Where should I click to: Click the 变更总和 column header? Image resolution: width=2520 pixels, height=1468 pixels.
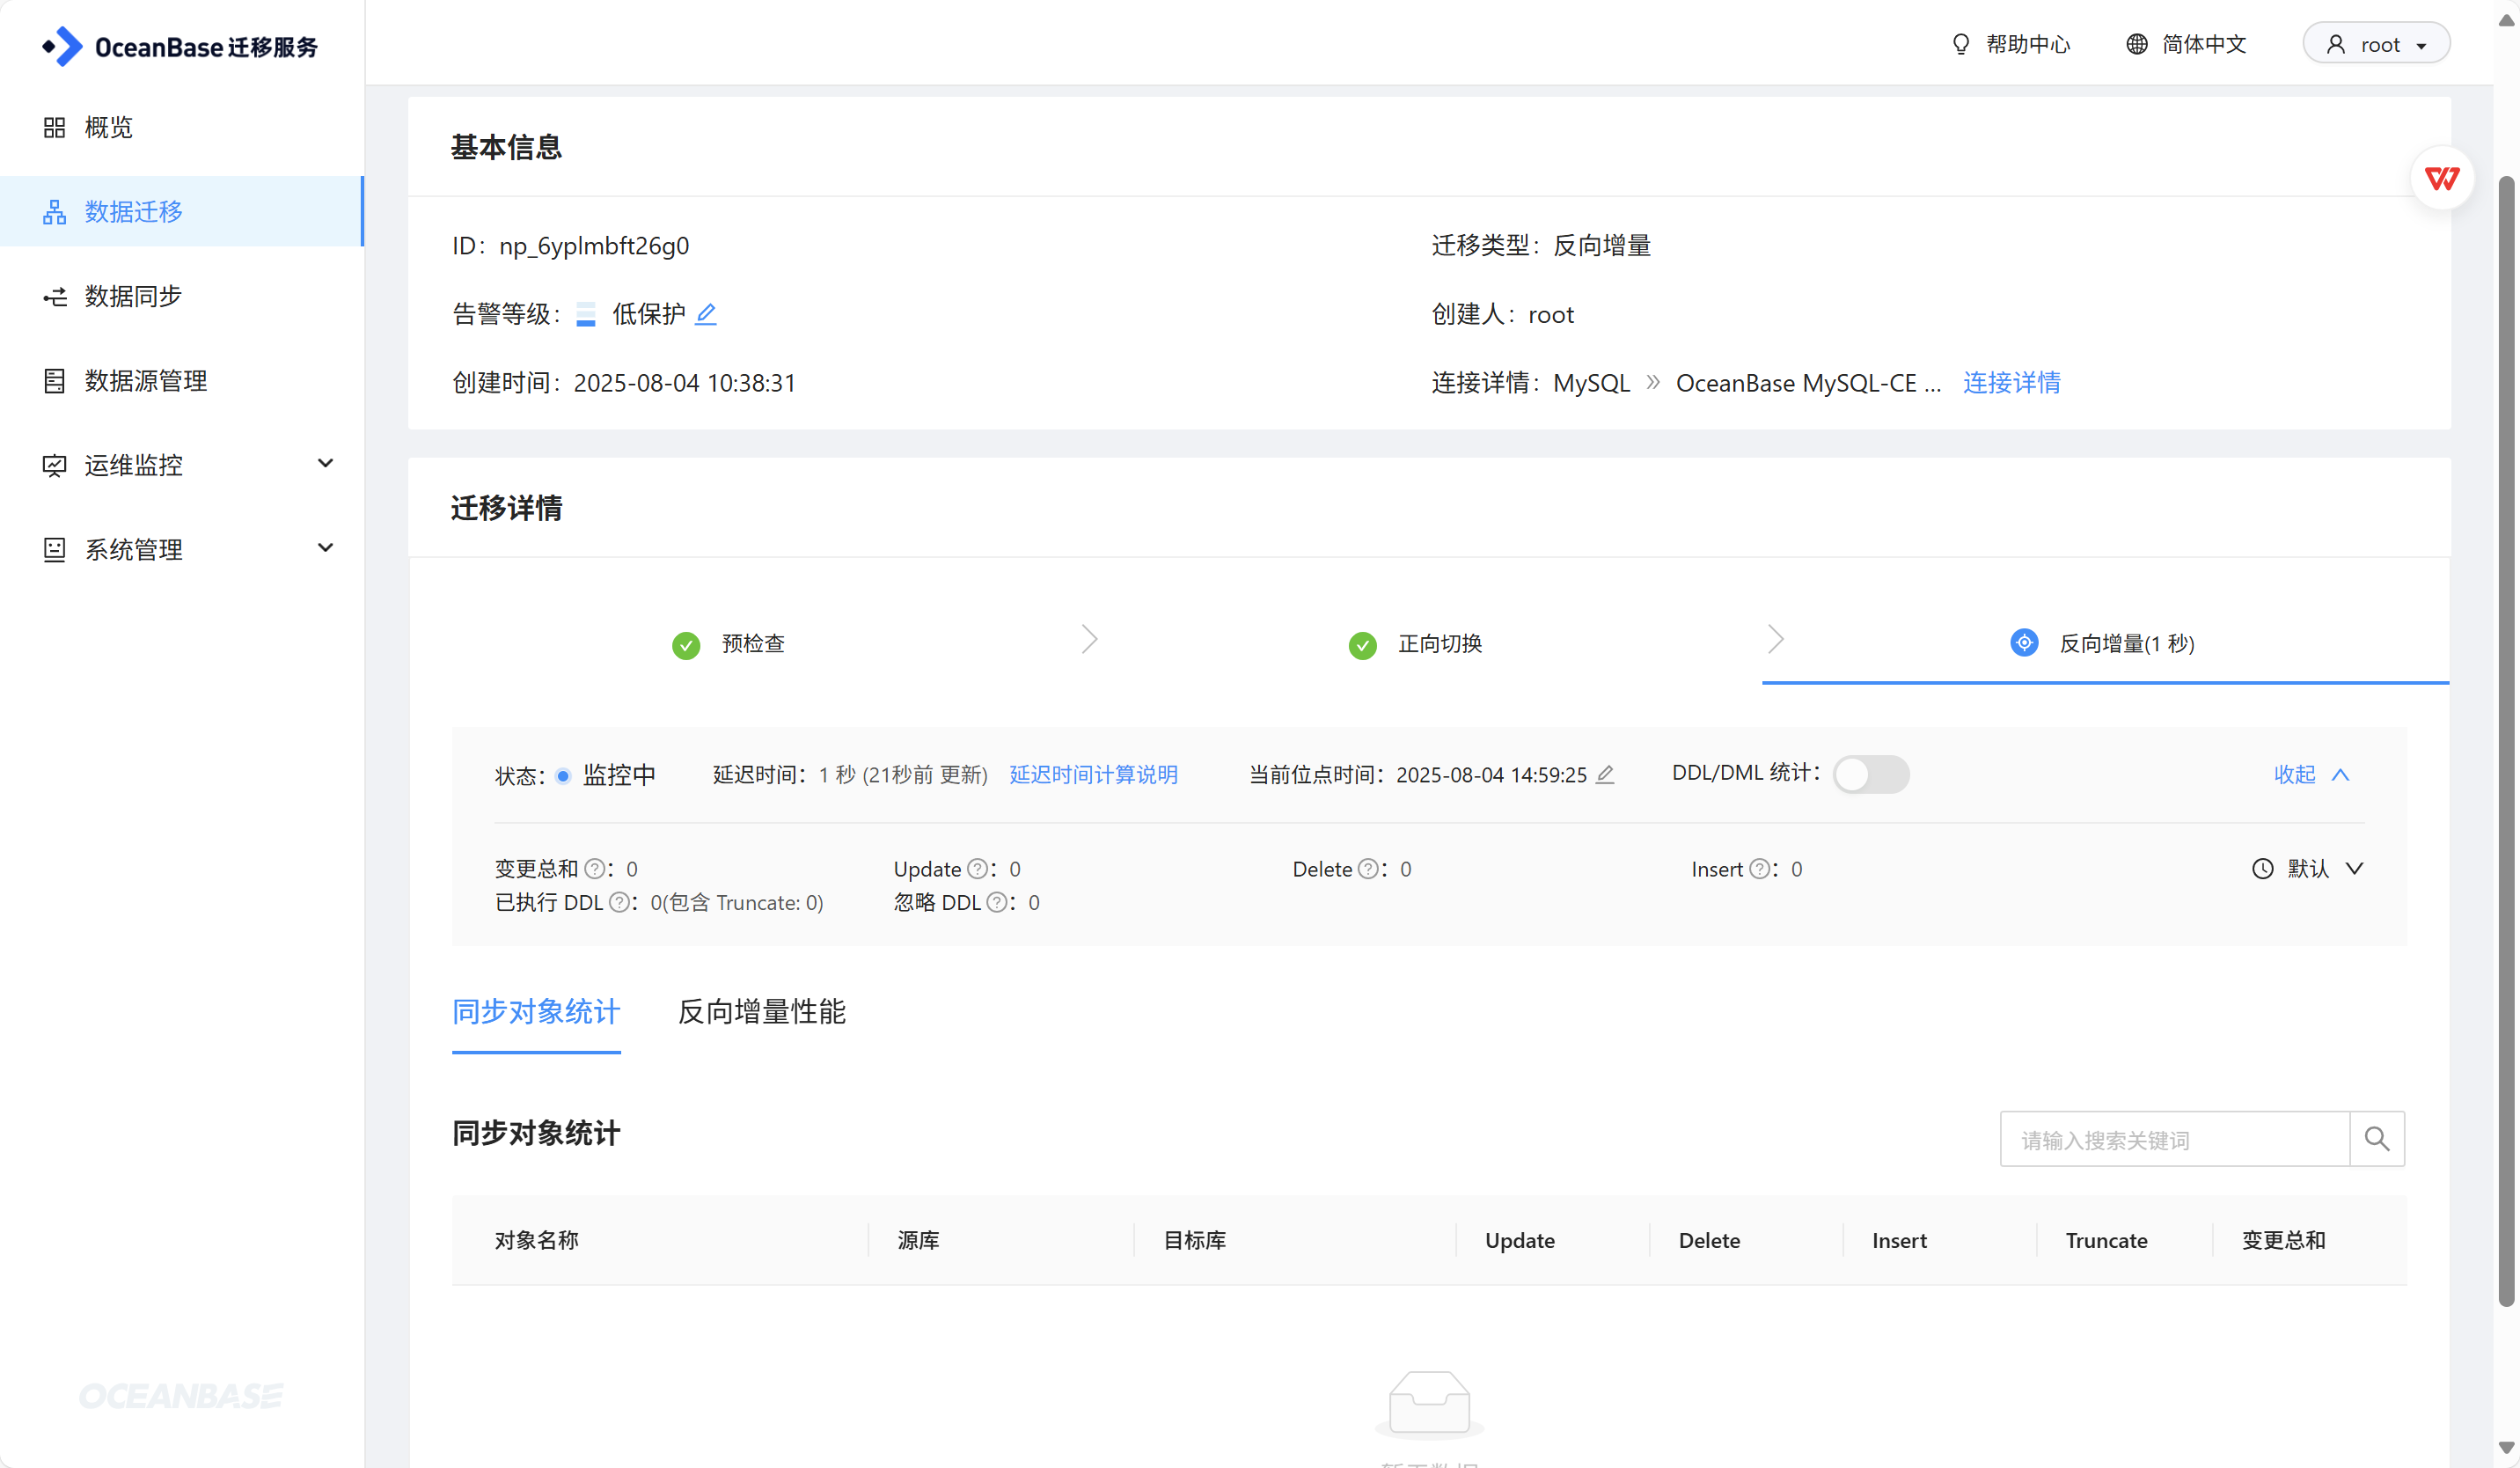2283,1241
